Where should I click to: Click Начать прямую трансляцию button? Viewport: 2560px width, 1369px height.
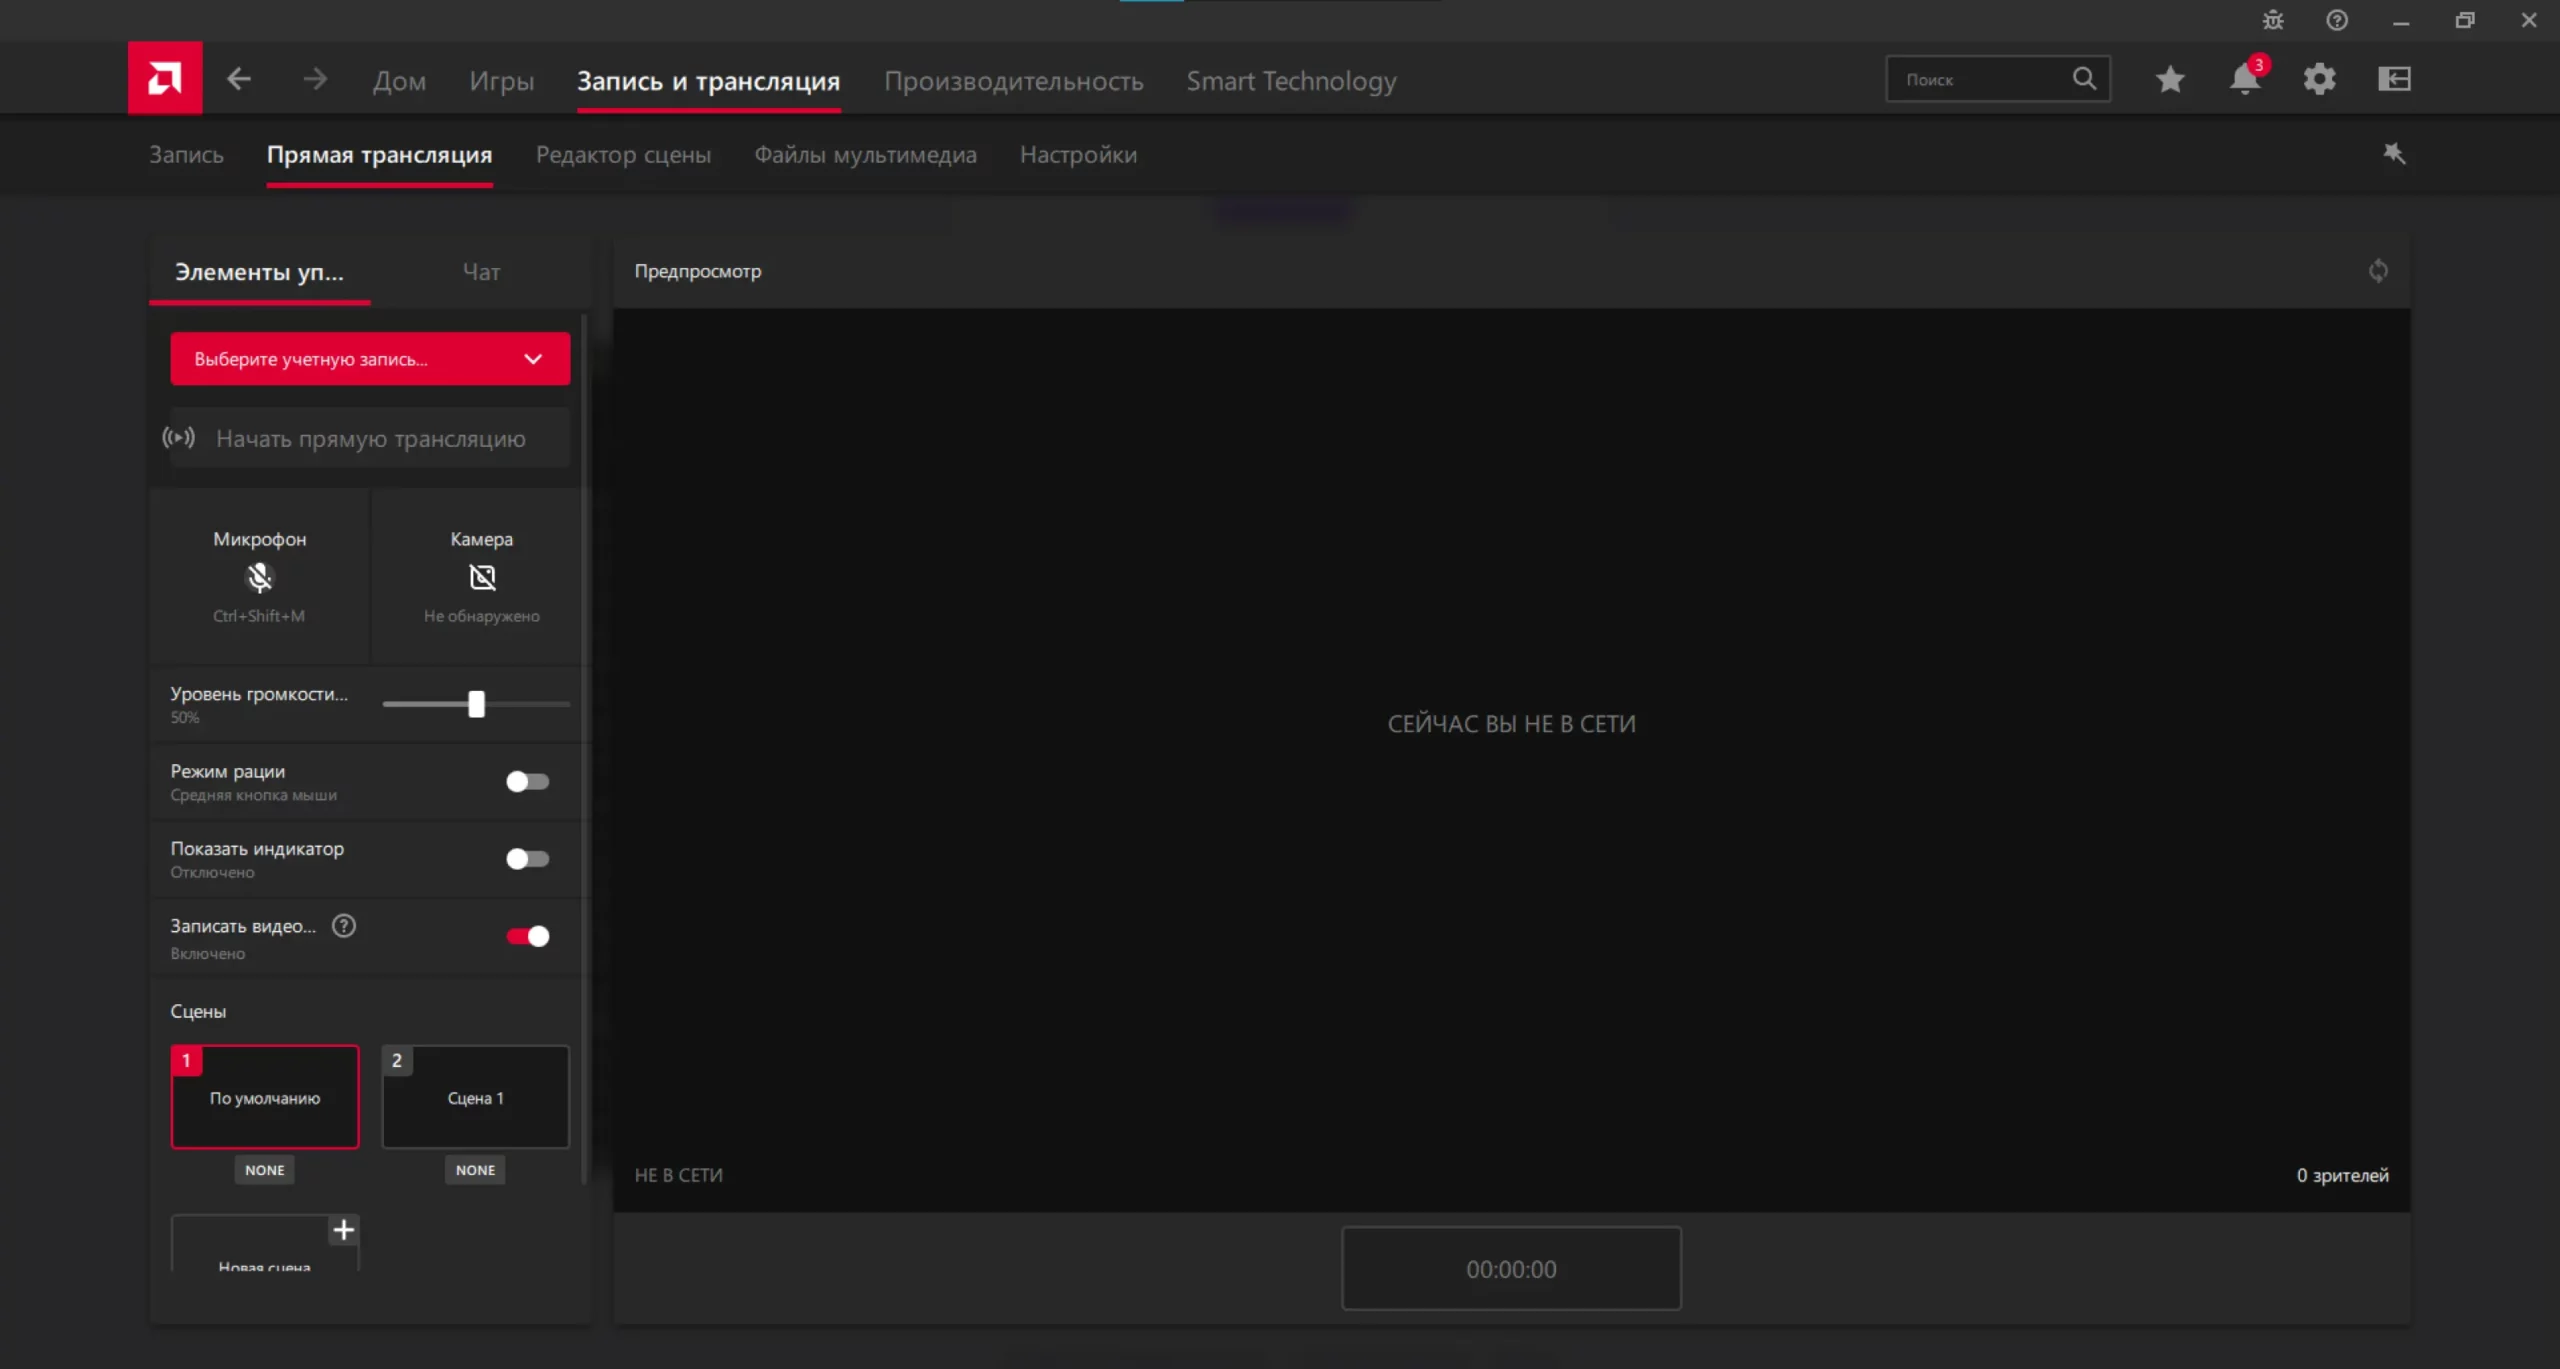(370, 439)
